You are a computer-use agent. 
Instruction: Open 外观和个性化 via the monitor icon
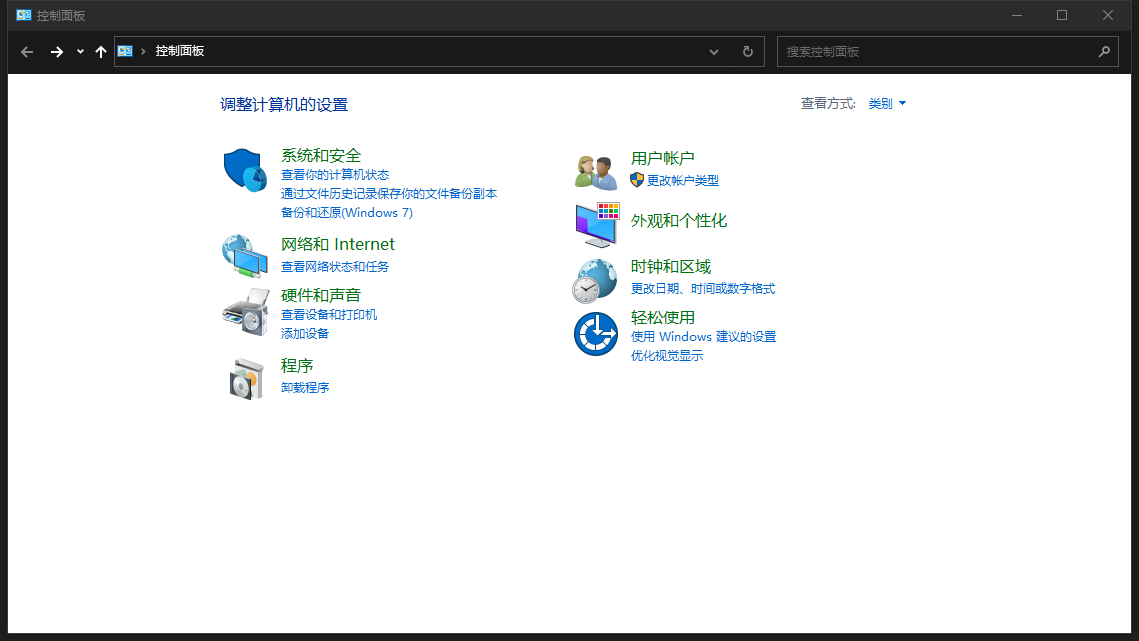tap(595, 225)
